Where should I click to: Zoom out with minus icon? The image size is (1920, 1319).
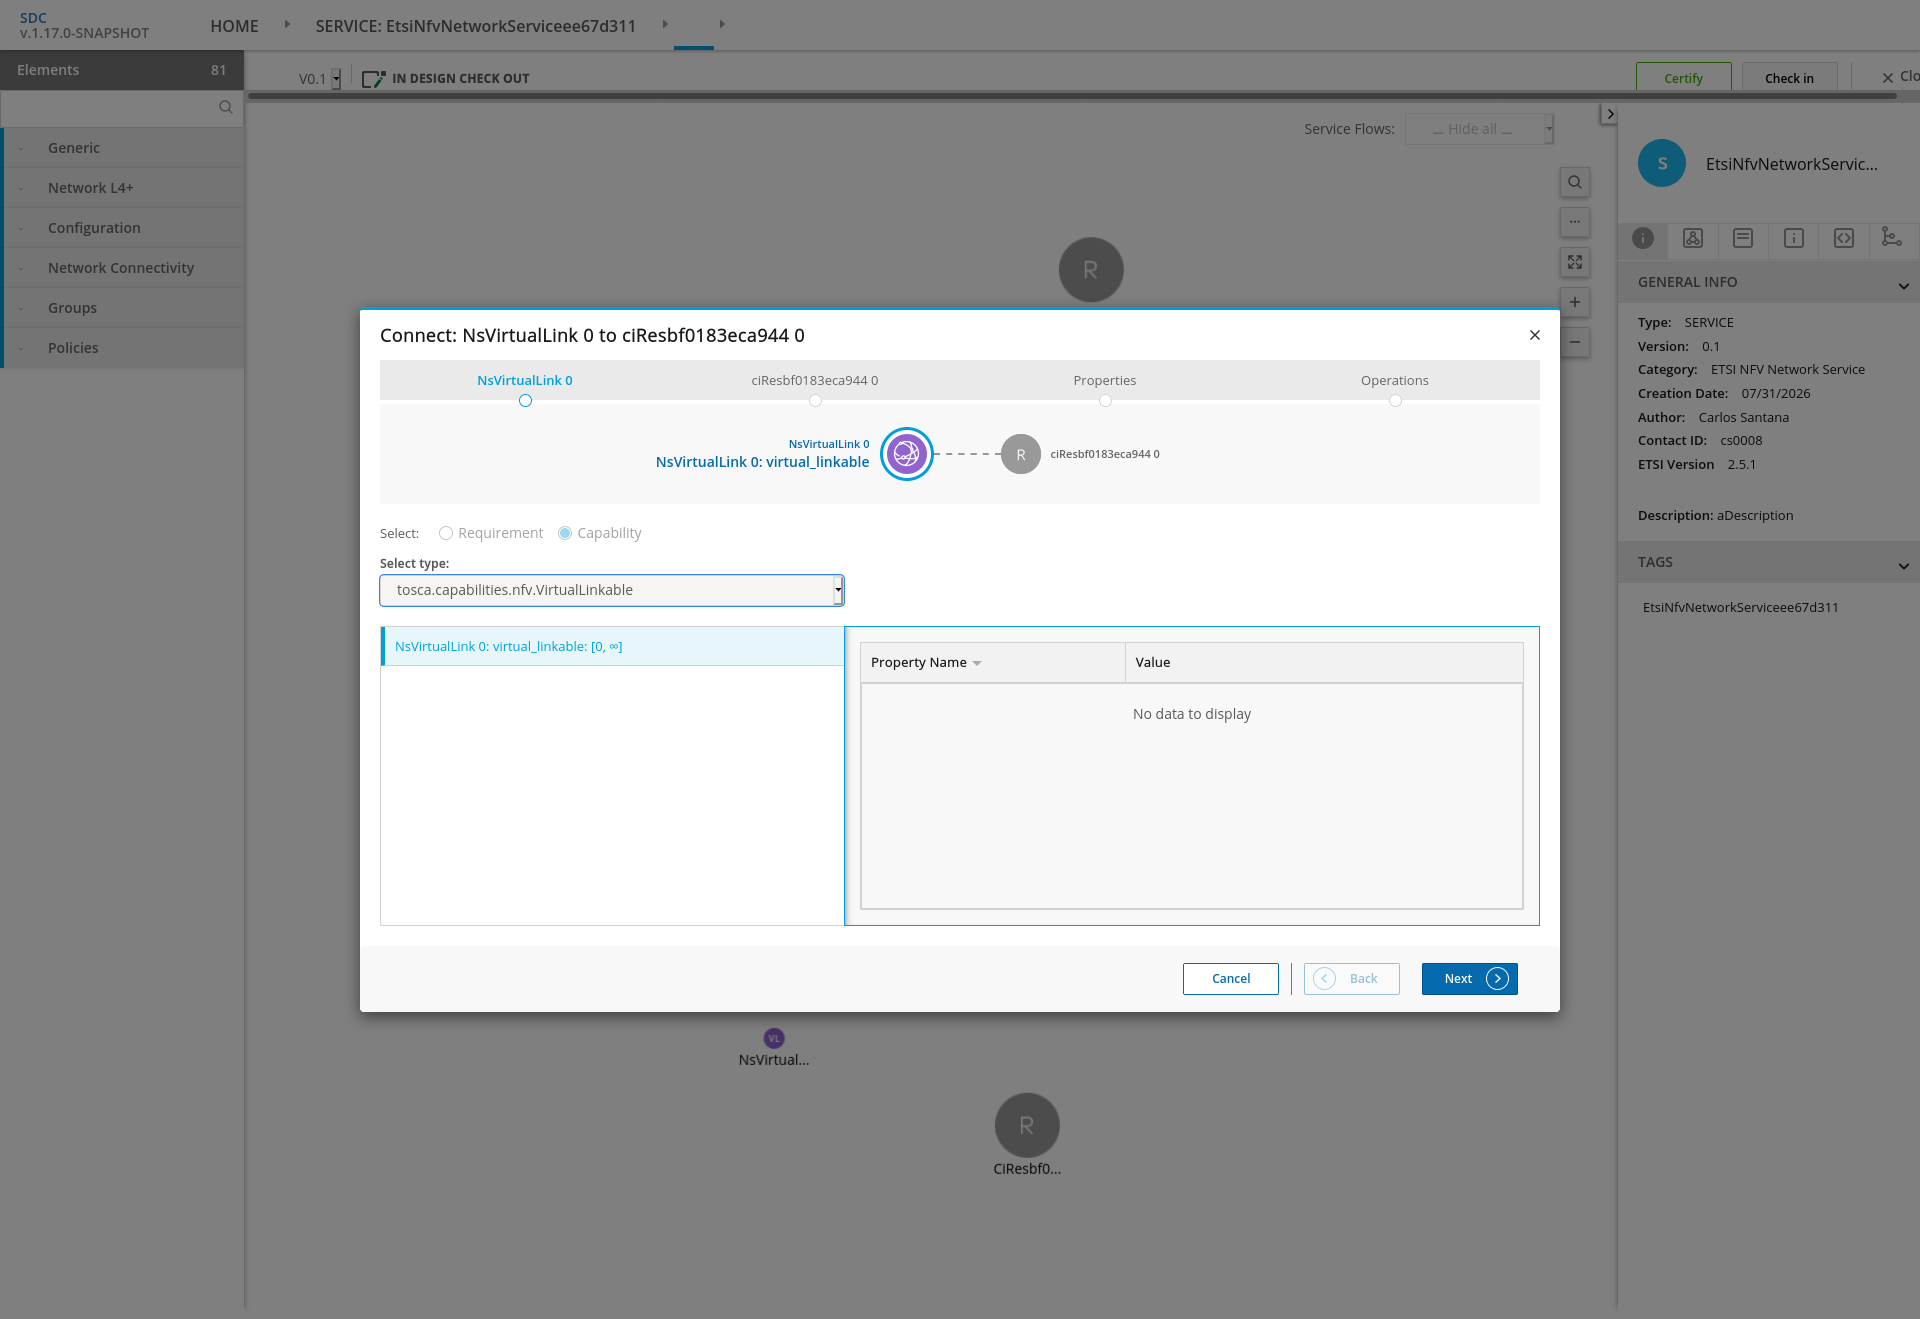(x=1575, y=342)
